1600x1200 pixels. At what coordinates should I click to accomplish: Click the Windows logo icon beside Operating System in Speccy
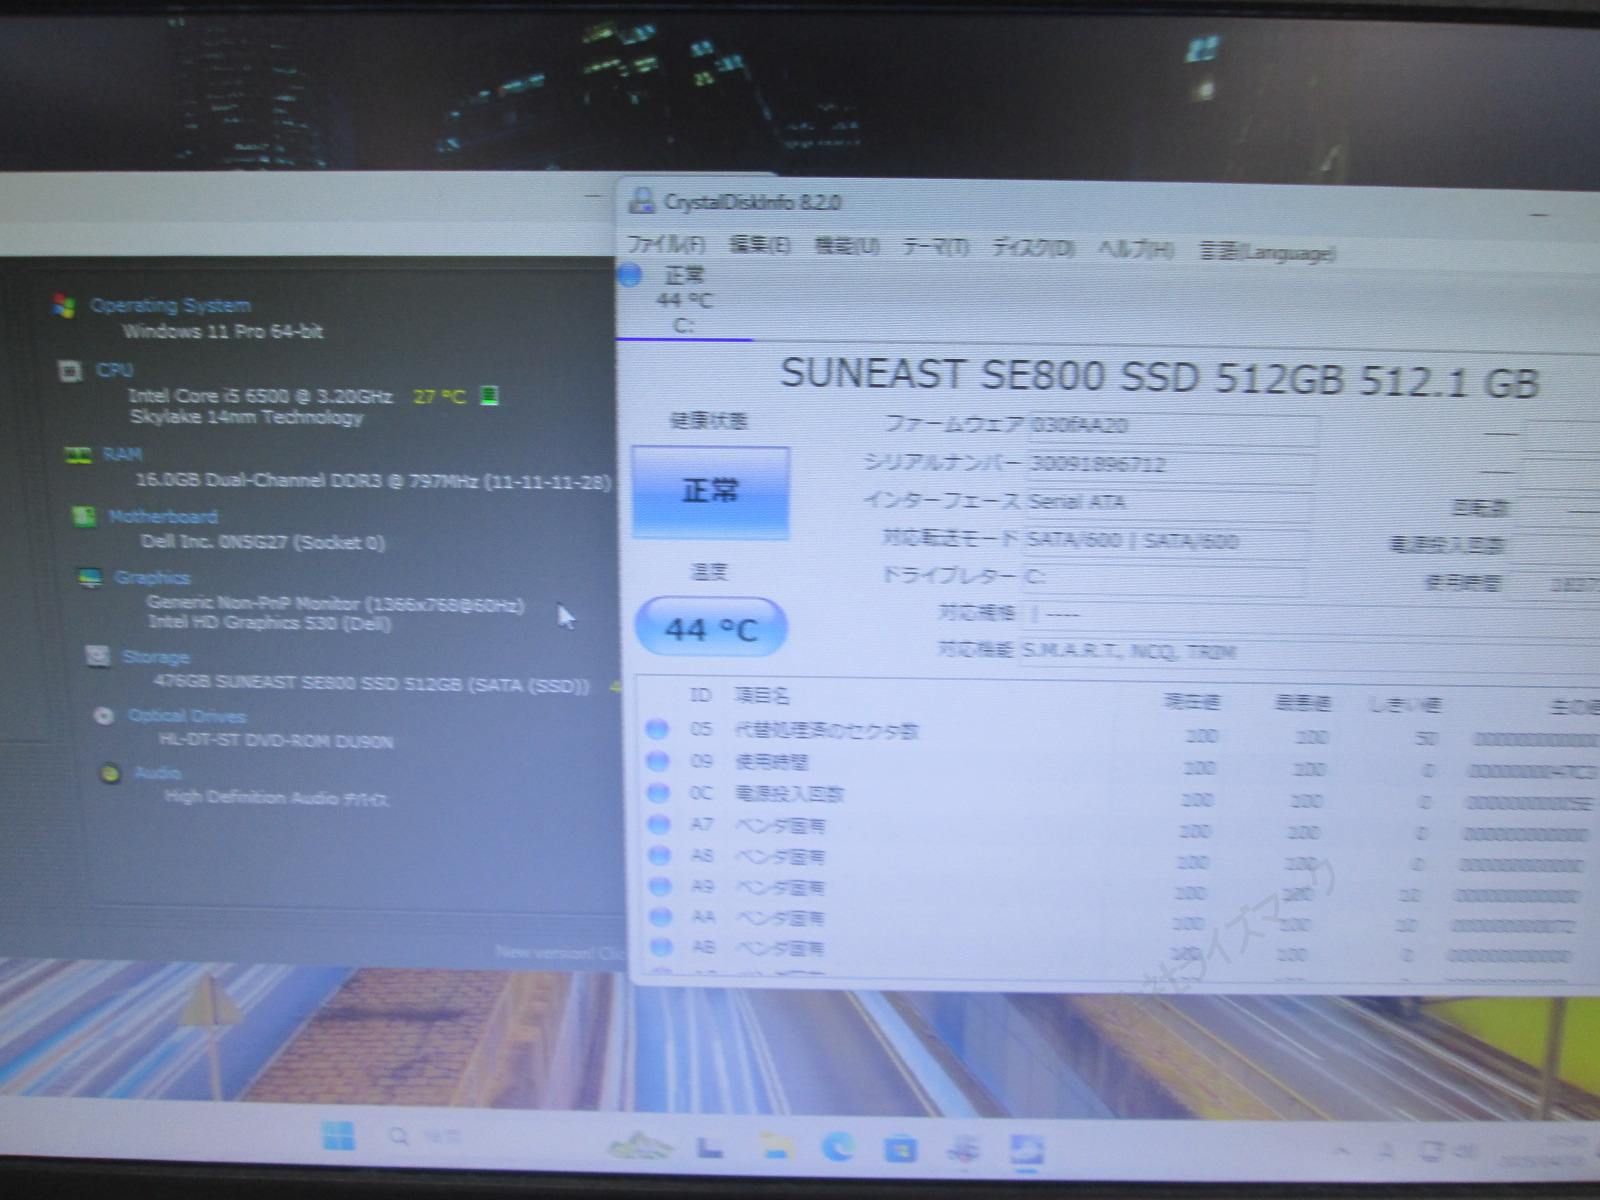point(64,306)
